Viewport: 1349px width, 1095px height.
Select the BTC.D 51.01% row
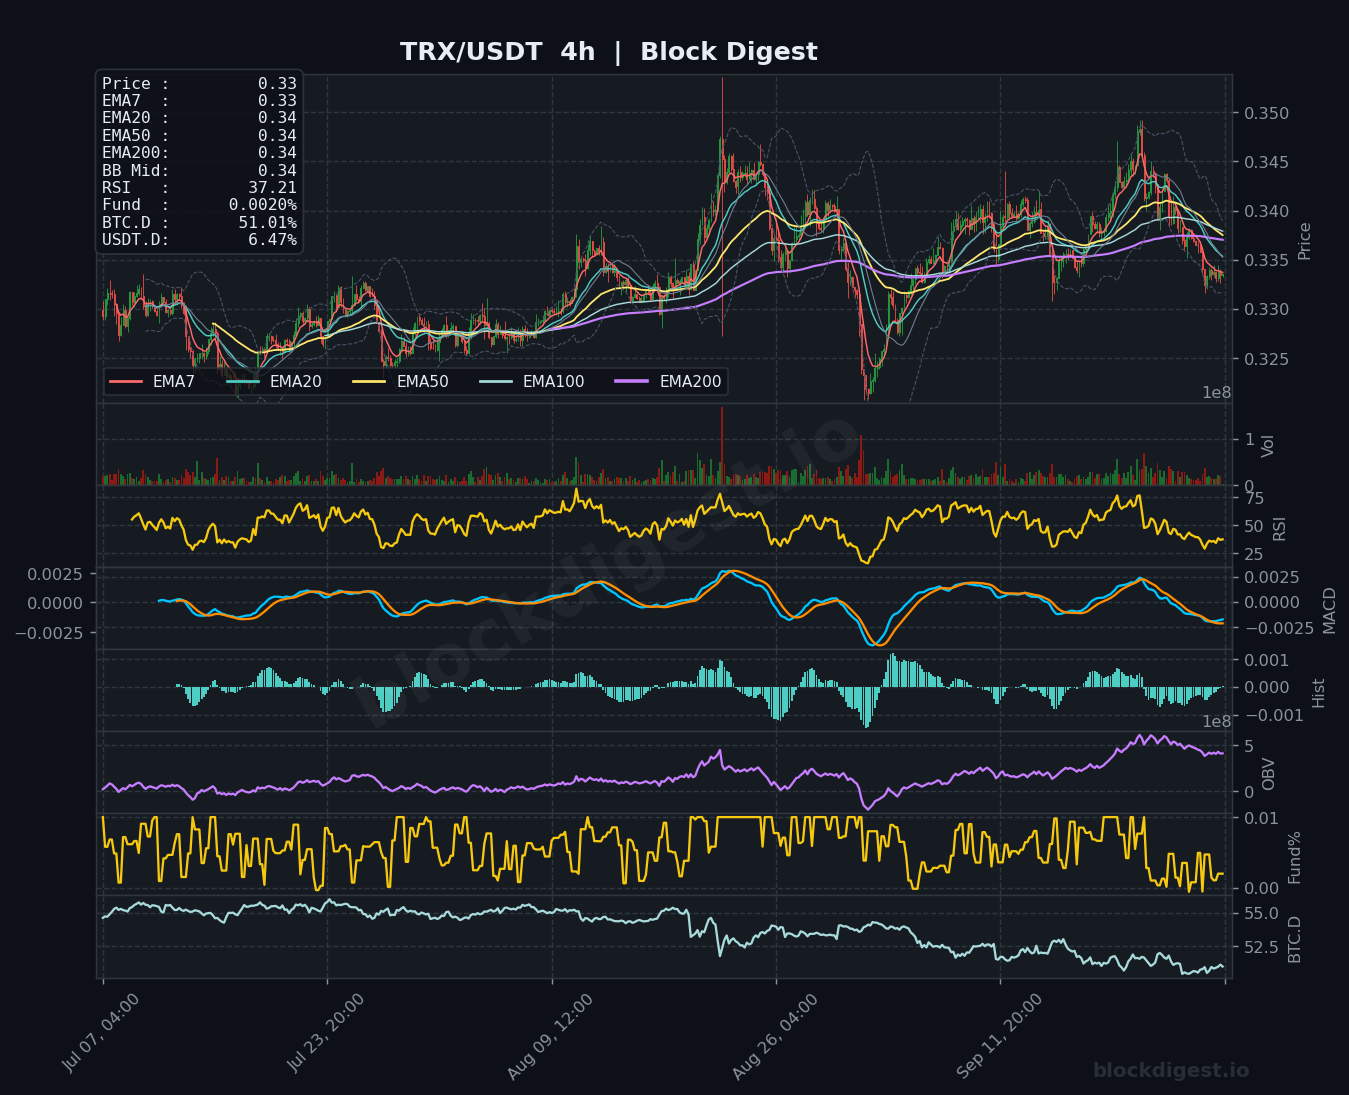coord(199,222)
